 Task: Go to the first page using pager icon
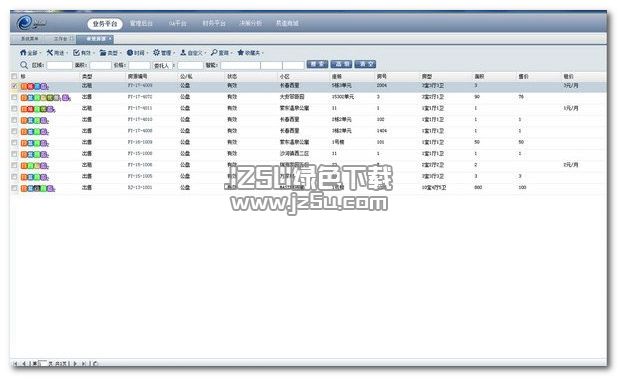click(x=15, y=364)
